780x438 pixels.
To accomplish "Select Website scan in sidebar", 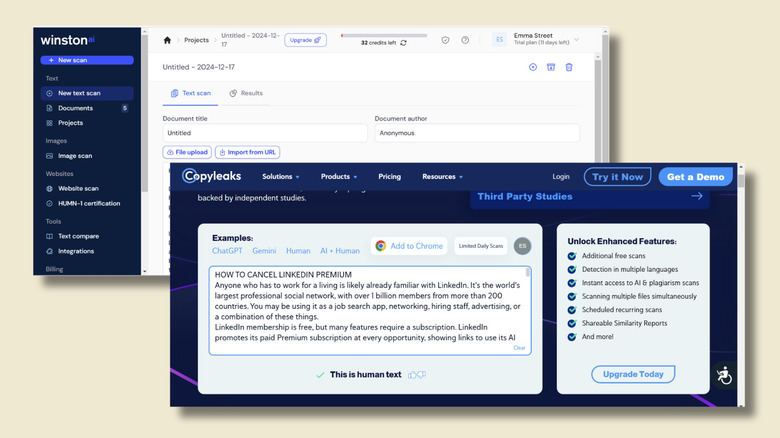I will (x=78, y=188).
